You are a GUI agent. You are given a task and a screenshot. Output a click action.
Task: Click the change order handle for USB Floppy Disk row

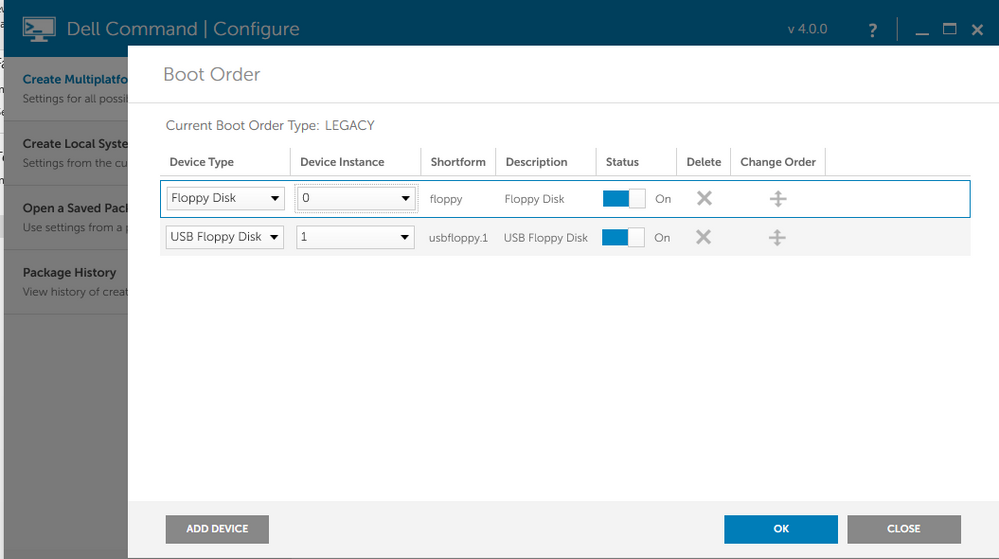tap(777, 238)
